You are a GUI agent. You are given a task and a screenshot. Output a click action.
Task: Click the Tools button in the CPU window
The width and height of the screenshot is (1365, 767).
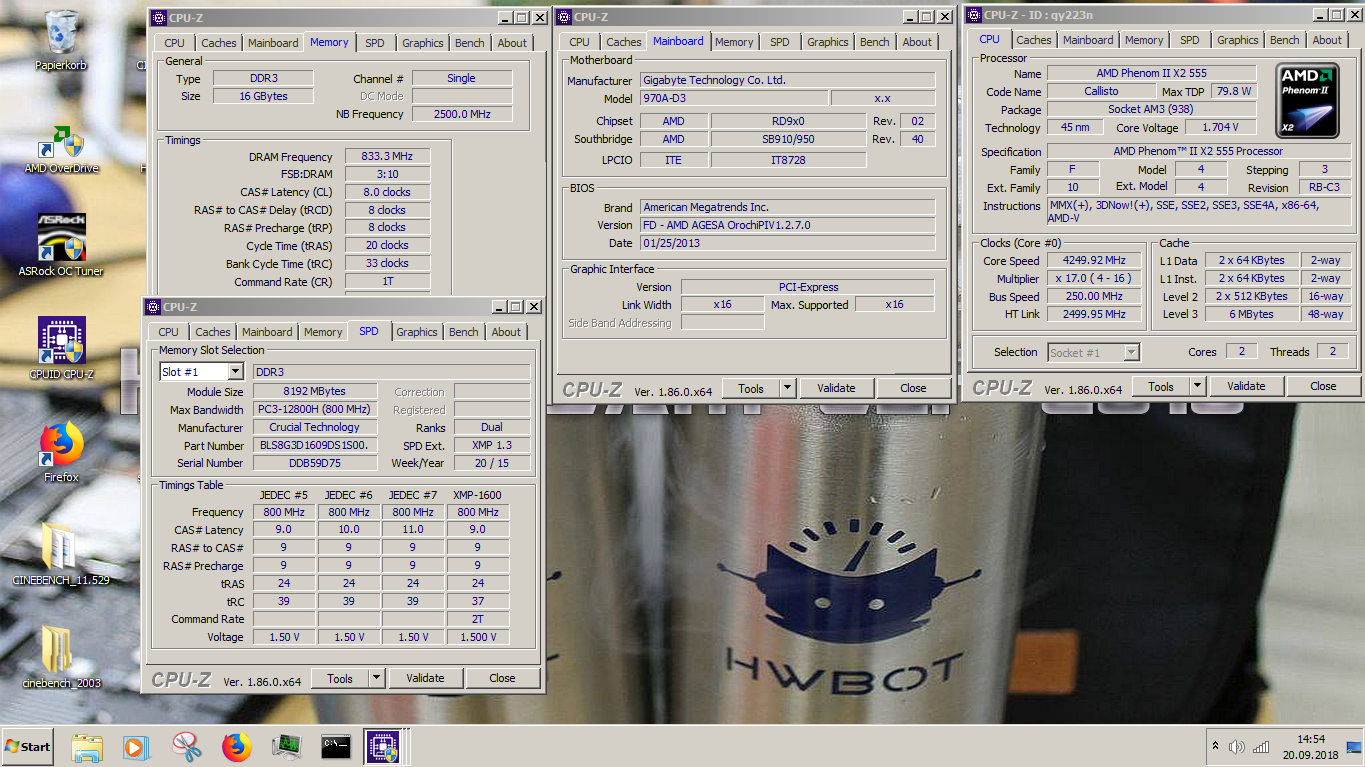click(1161, 386)
